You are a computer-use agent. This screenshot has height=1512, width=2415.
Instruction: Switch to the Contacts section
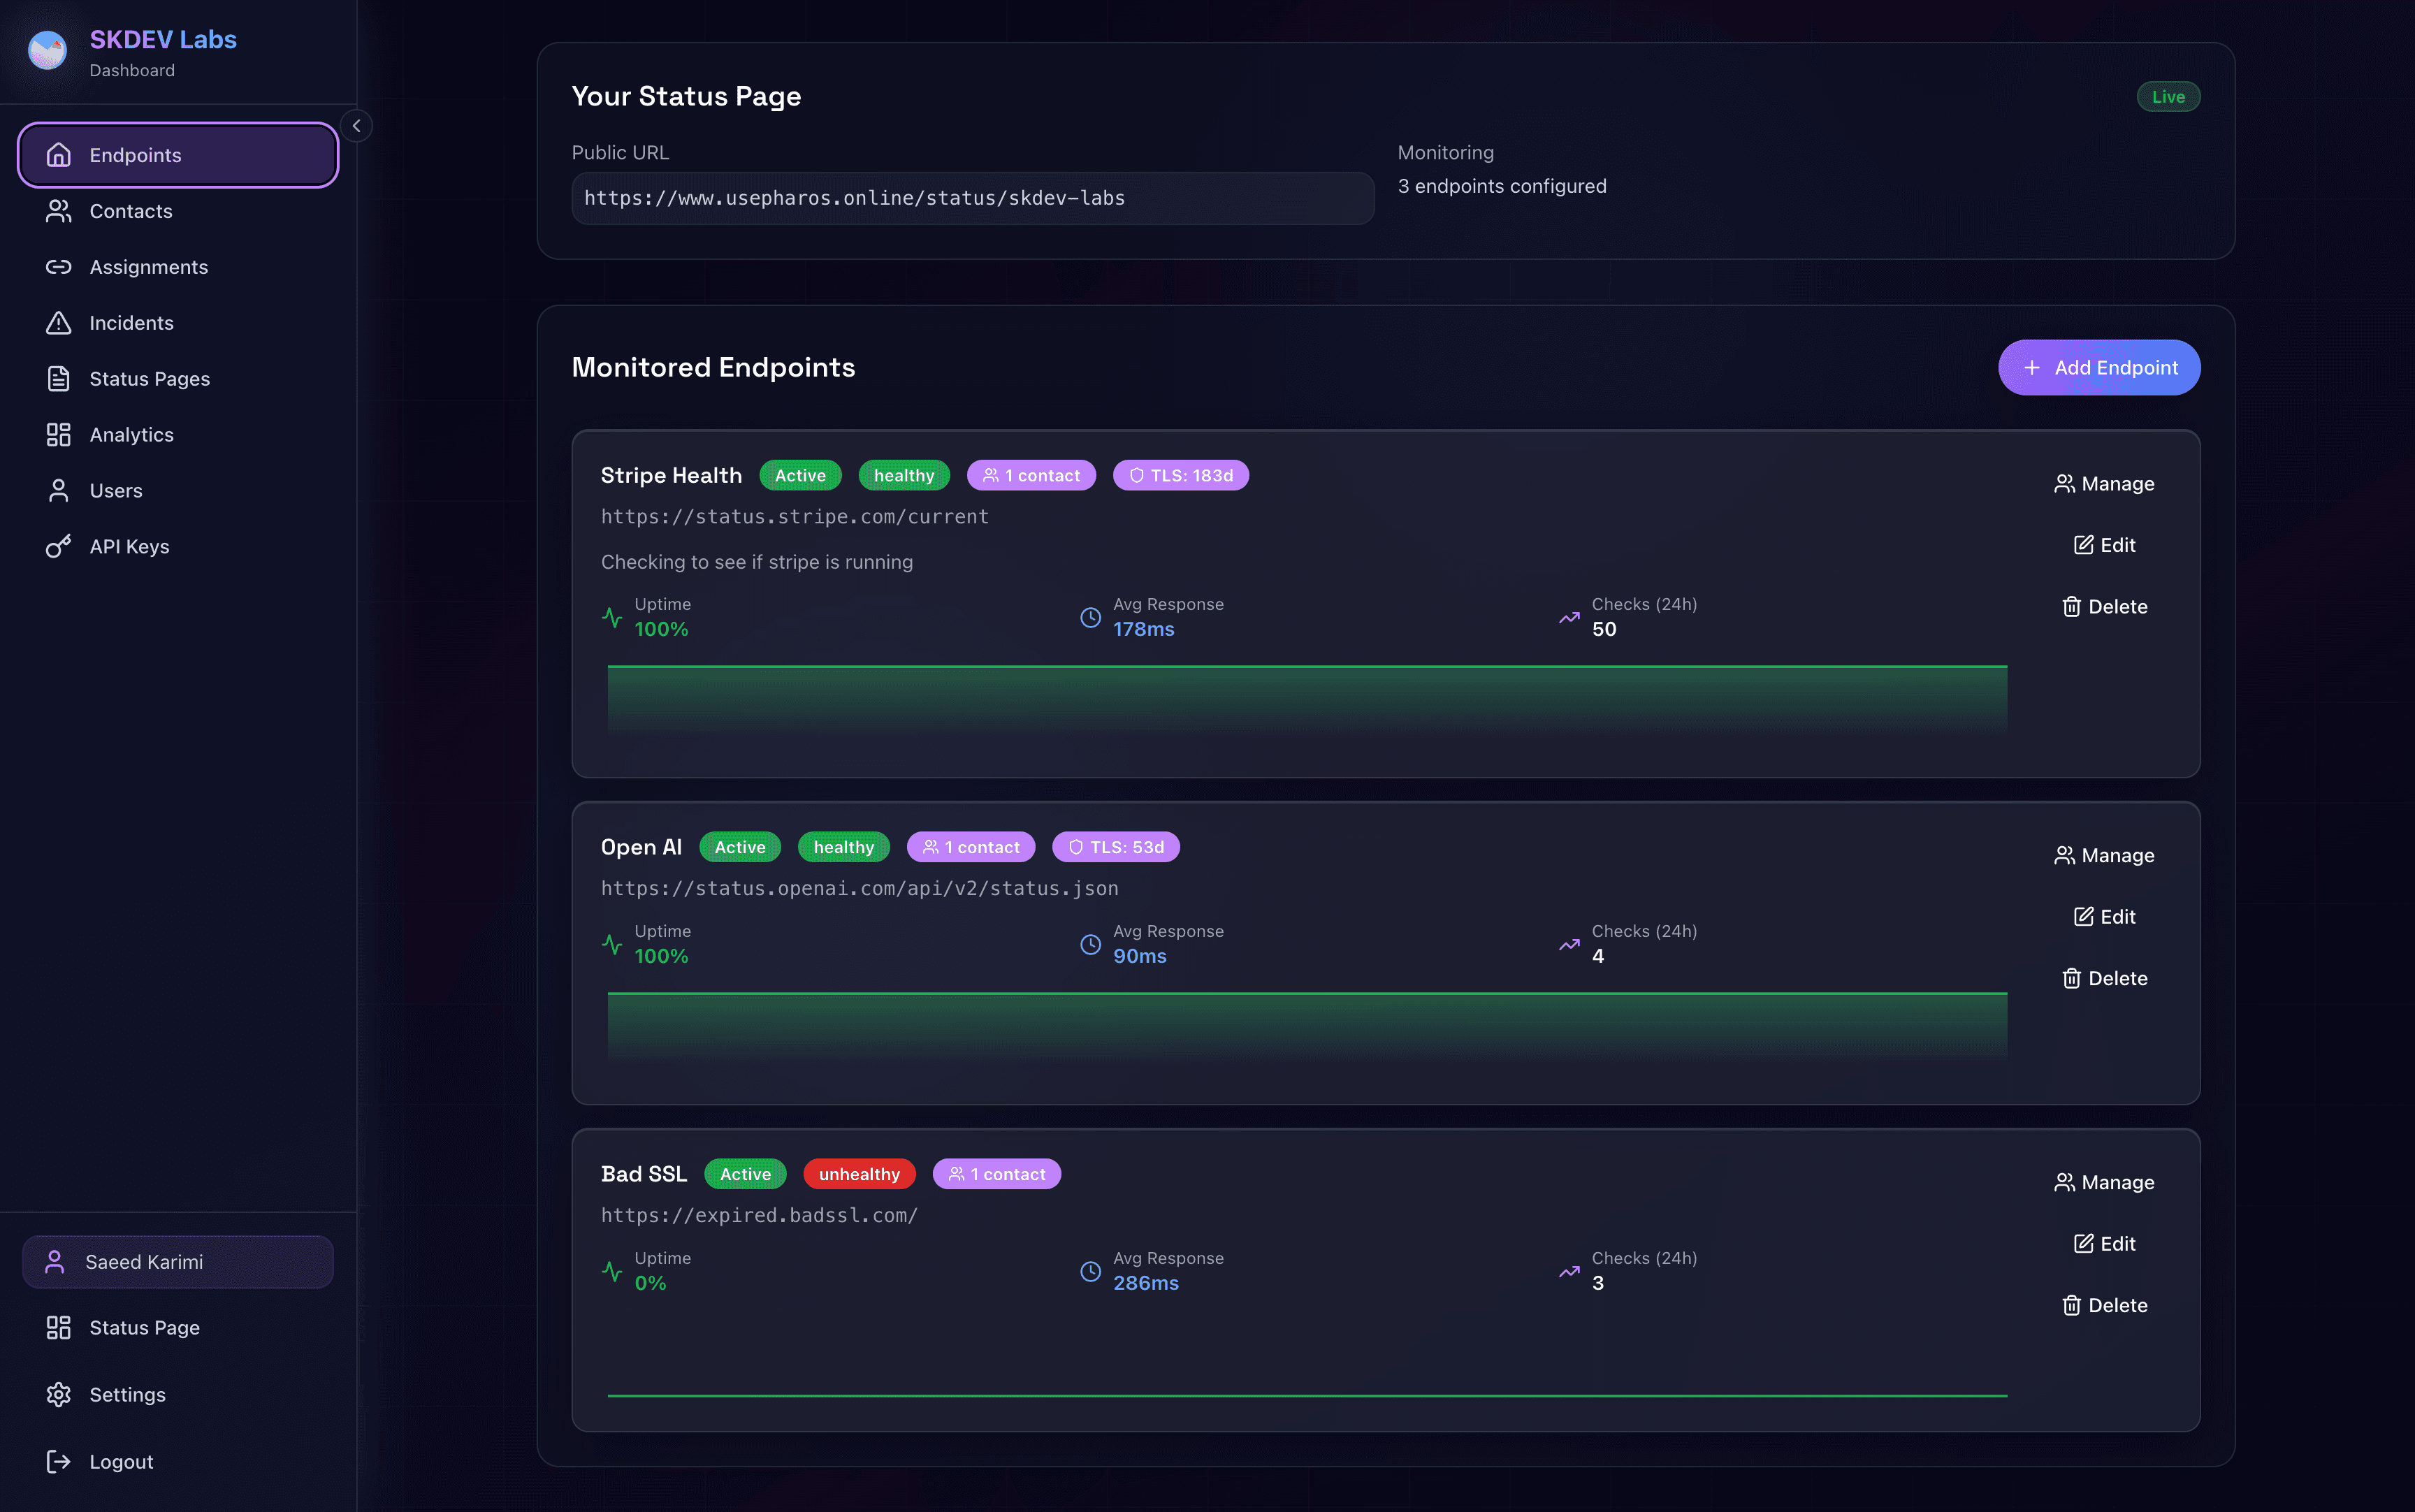pos(130,211)
